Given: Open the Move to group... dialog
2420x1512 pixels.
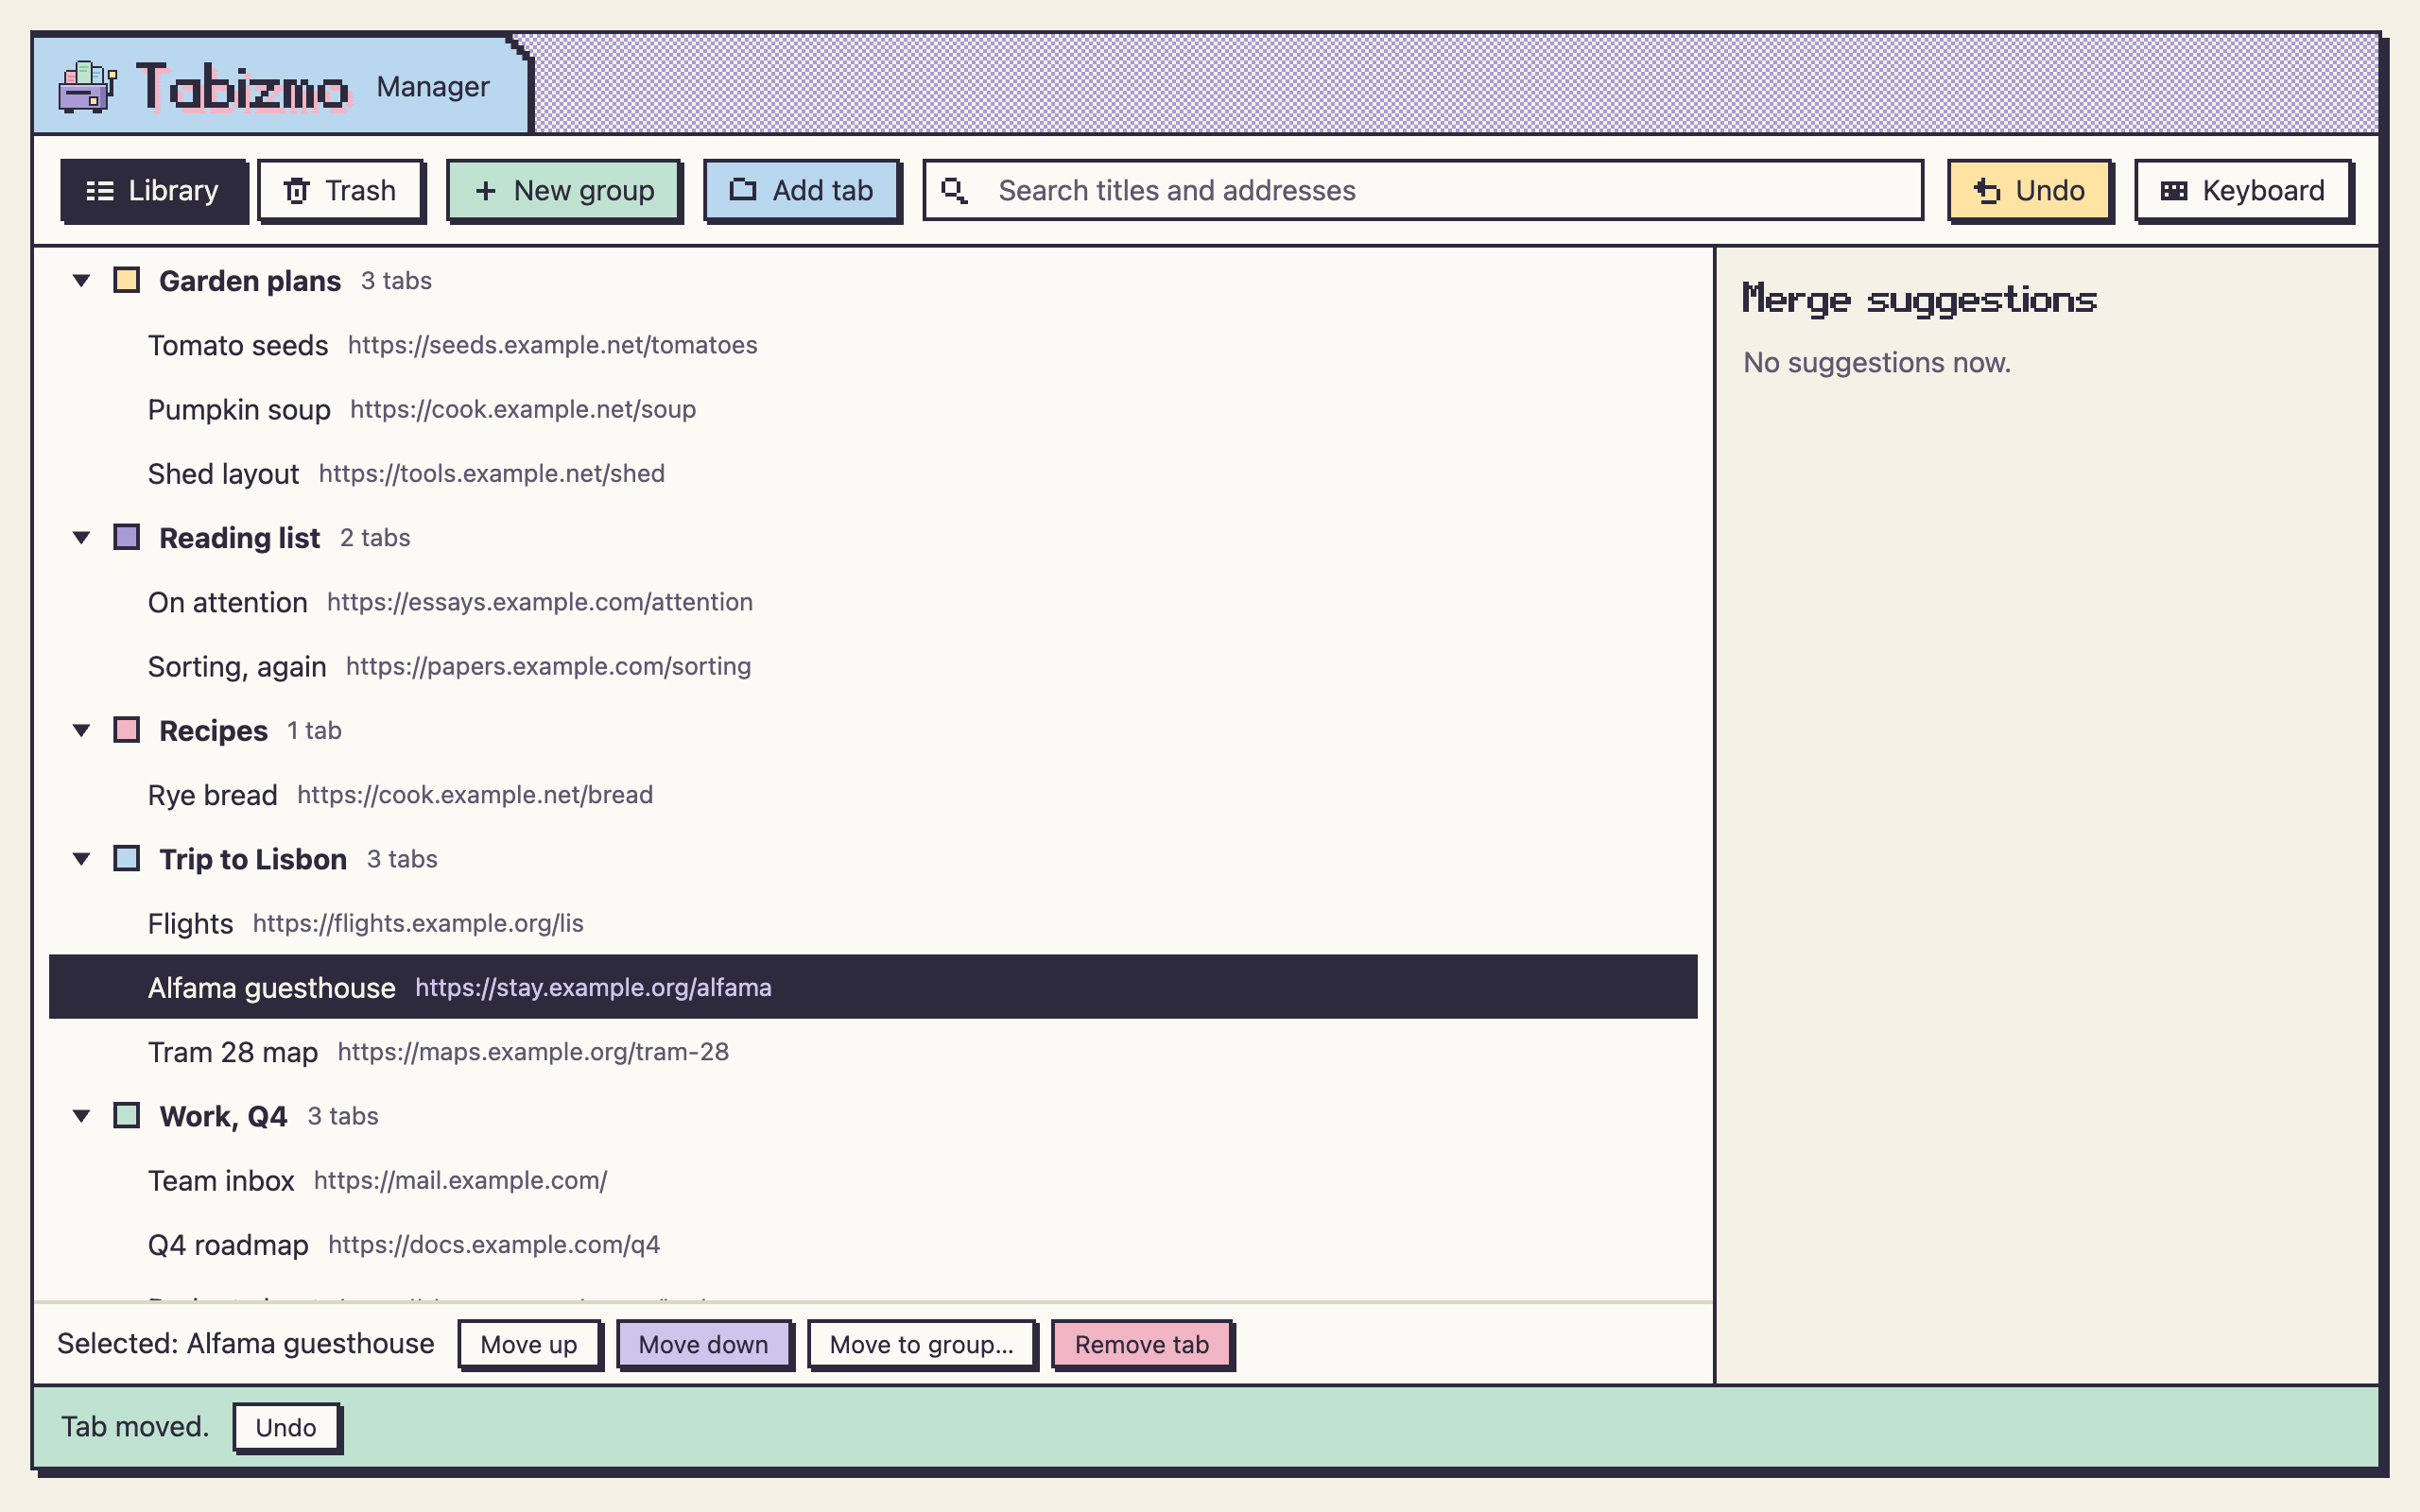Looking at the screenshot, I should (x=921, y=1345).
